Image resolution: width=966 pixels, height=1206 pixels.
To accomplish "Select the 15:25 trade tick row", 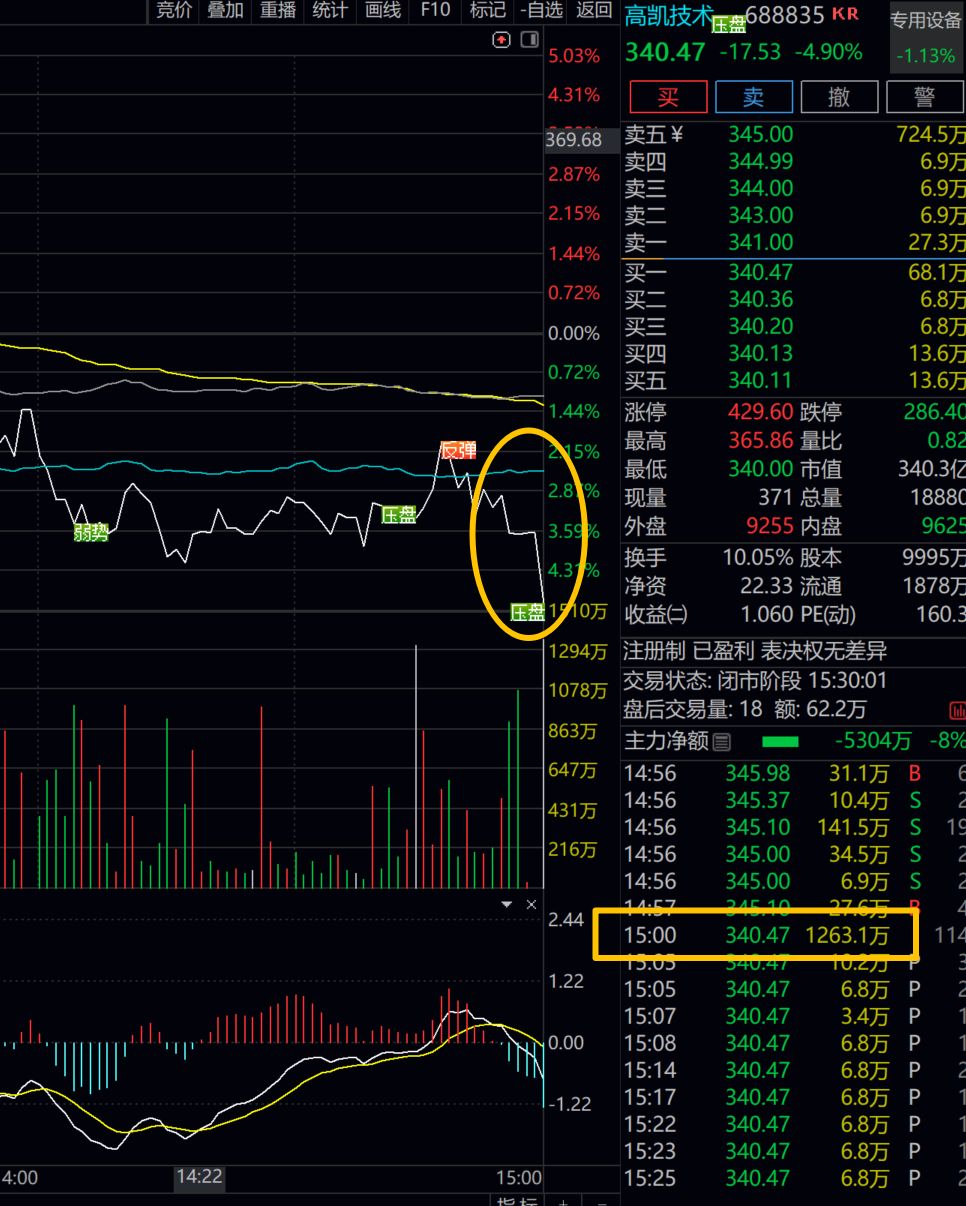I will click(794, 1178).
